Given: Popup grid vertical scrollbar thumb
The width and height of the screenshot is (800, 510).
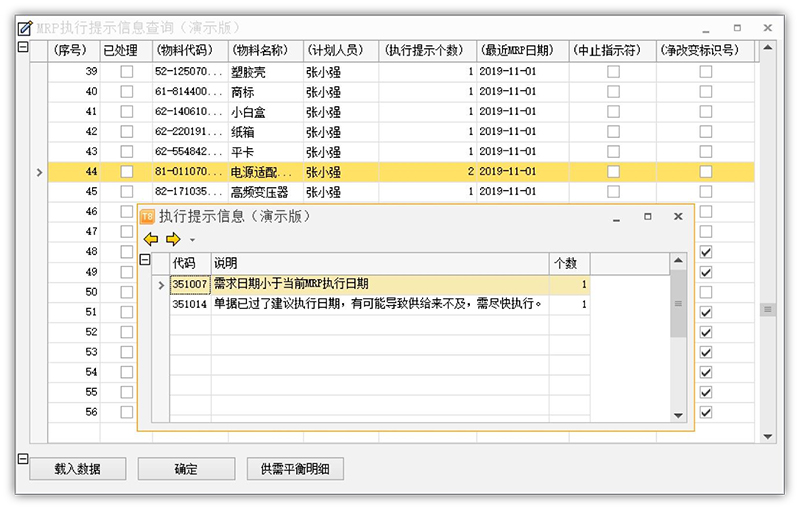Looking at the screenshot, I should pos(678,304).
